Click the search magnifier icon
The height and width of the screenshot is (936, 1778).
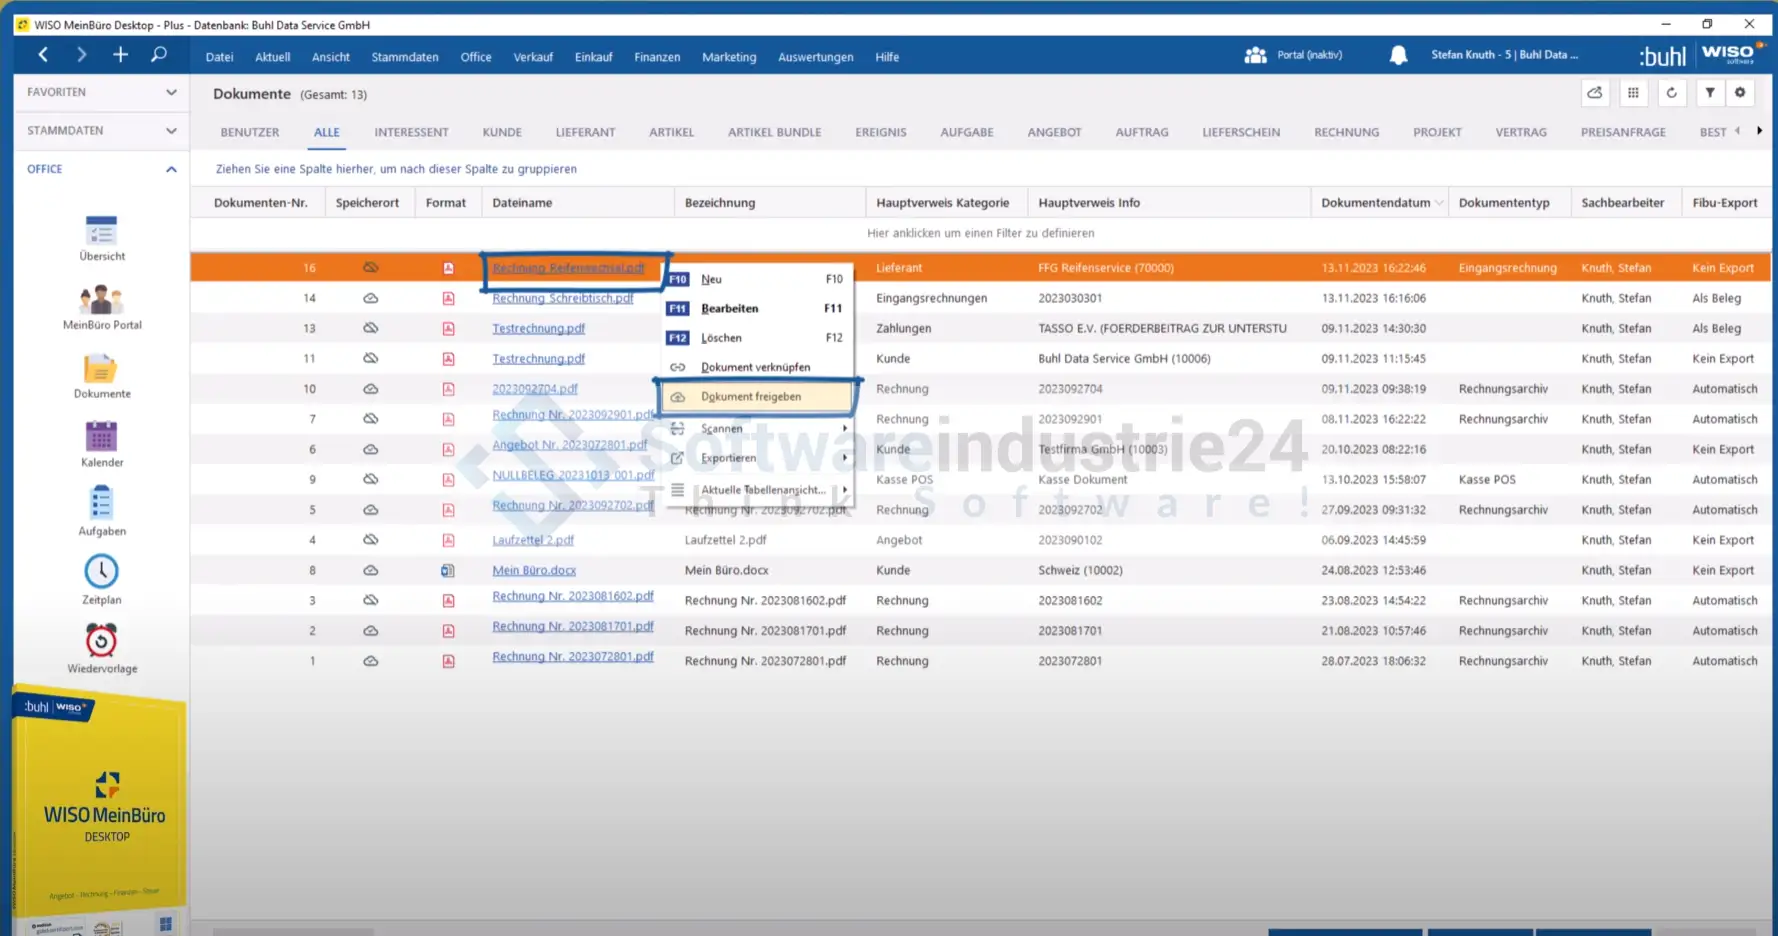159,55
